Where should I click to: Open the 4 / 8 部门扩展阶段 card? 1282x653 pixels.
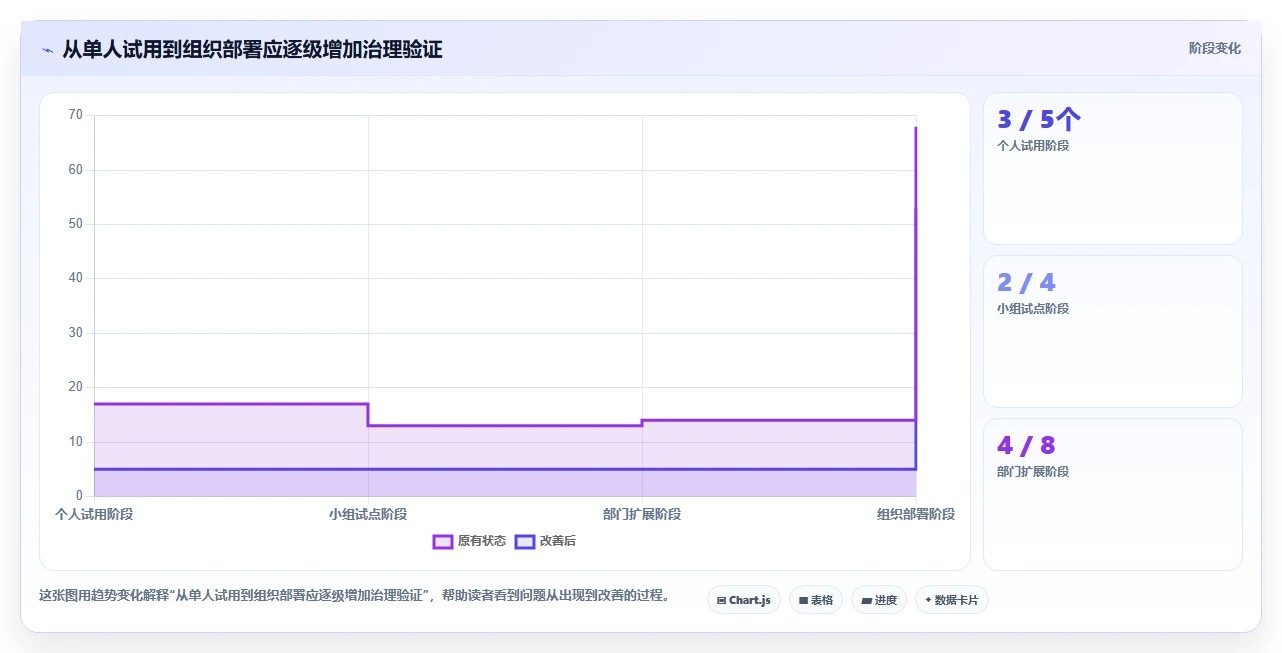(1113, 495)
